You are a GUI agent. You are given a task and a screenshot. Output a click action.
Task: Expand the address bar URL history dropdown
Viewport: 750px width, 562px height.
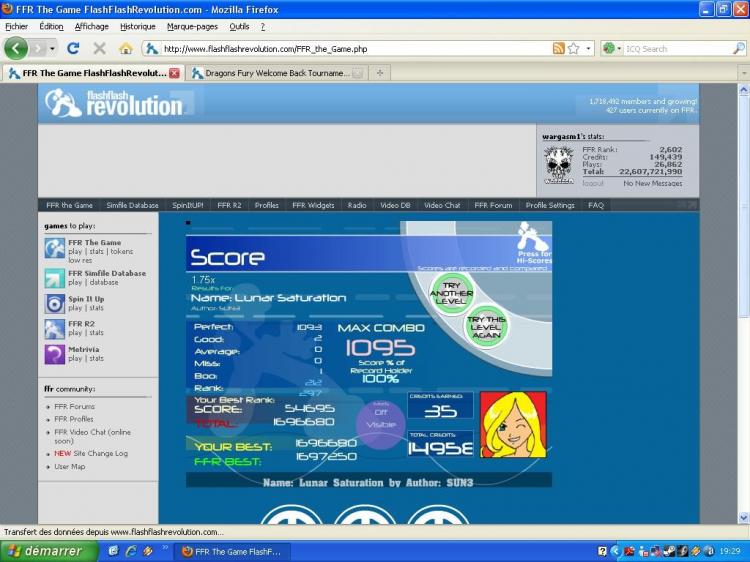tap(589, 48)
